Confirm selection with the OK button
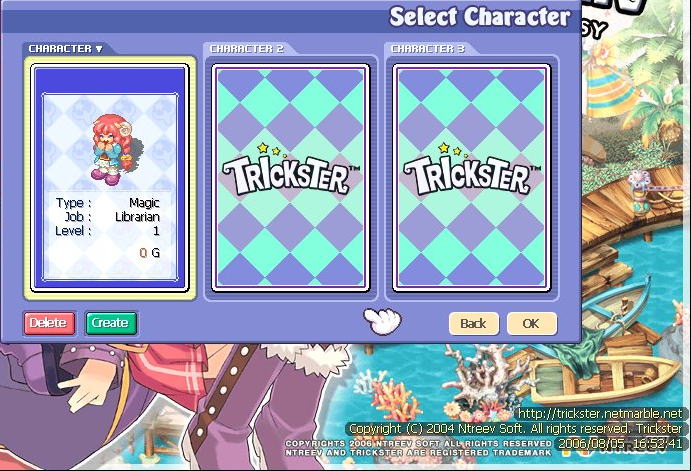691x471 pixels. pyautogui.click(x=531, y=324)
